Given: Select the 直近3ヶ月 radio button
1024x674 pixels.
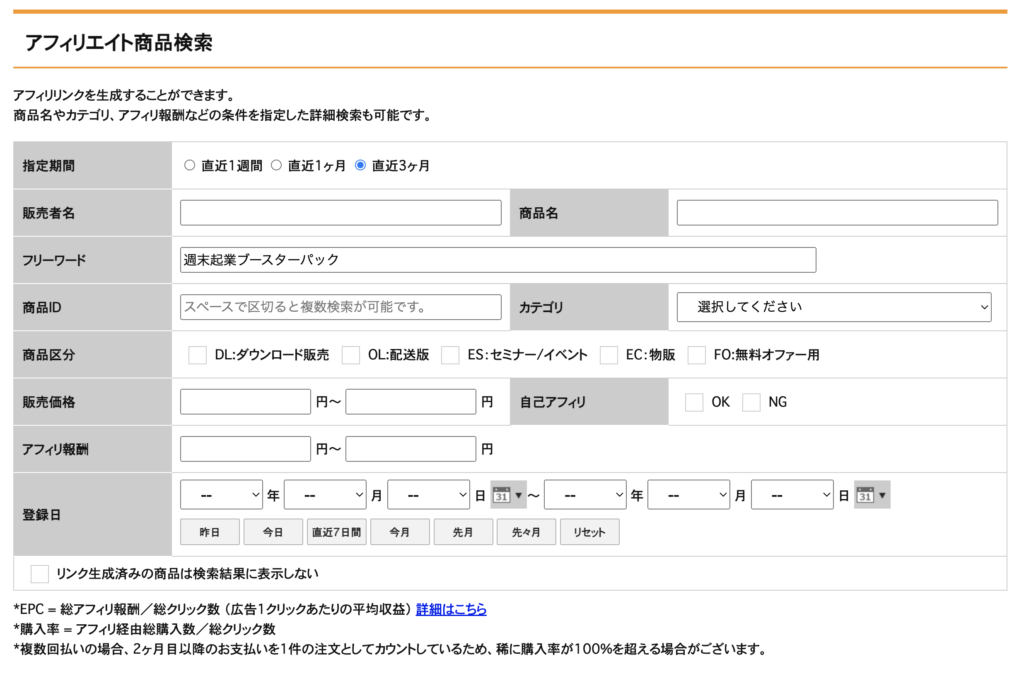Looking at the screenshot, I should click(360, 165).
